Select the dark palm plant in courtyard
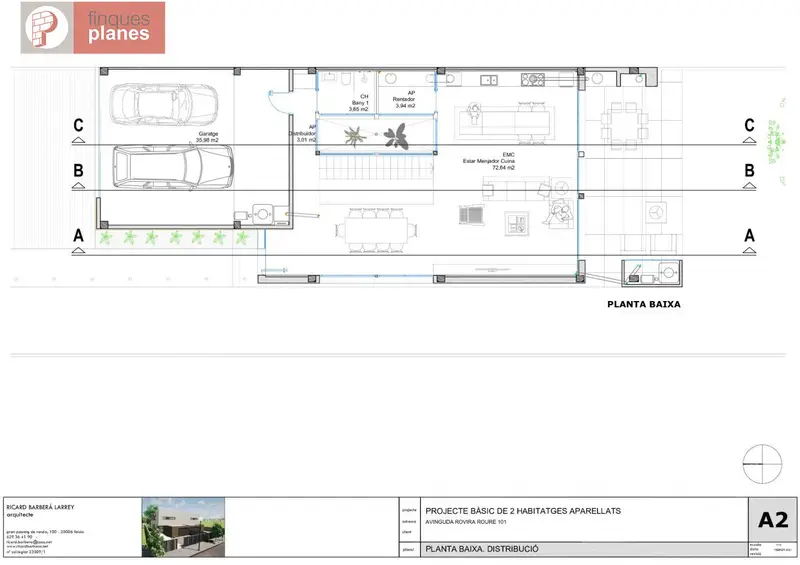The height and width of the screenshot is (565, 800). [399, 134]
